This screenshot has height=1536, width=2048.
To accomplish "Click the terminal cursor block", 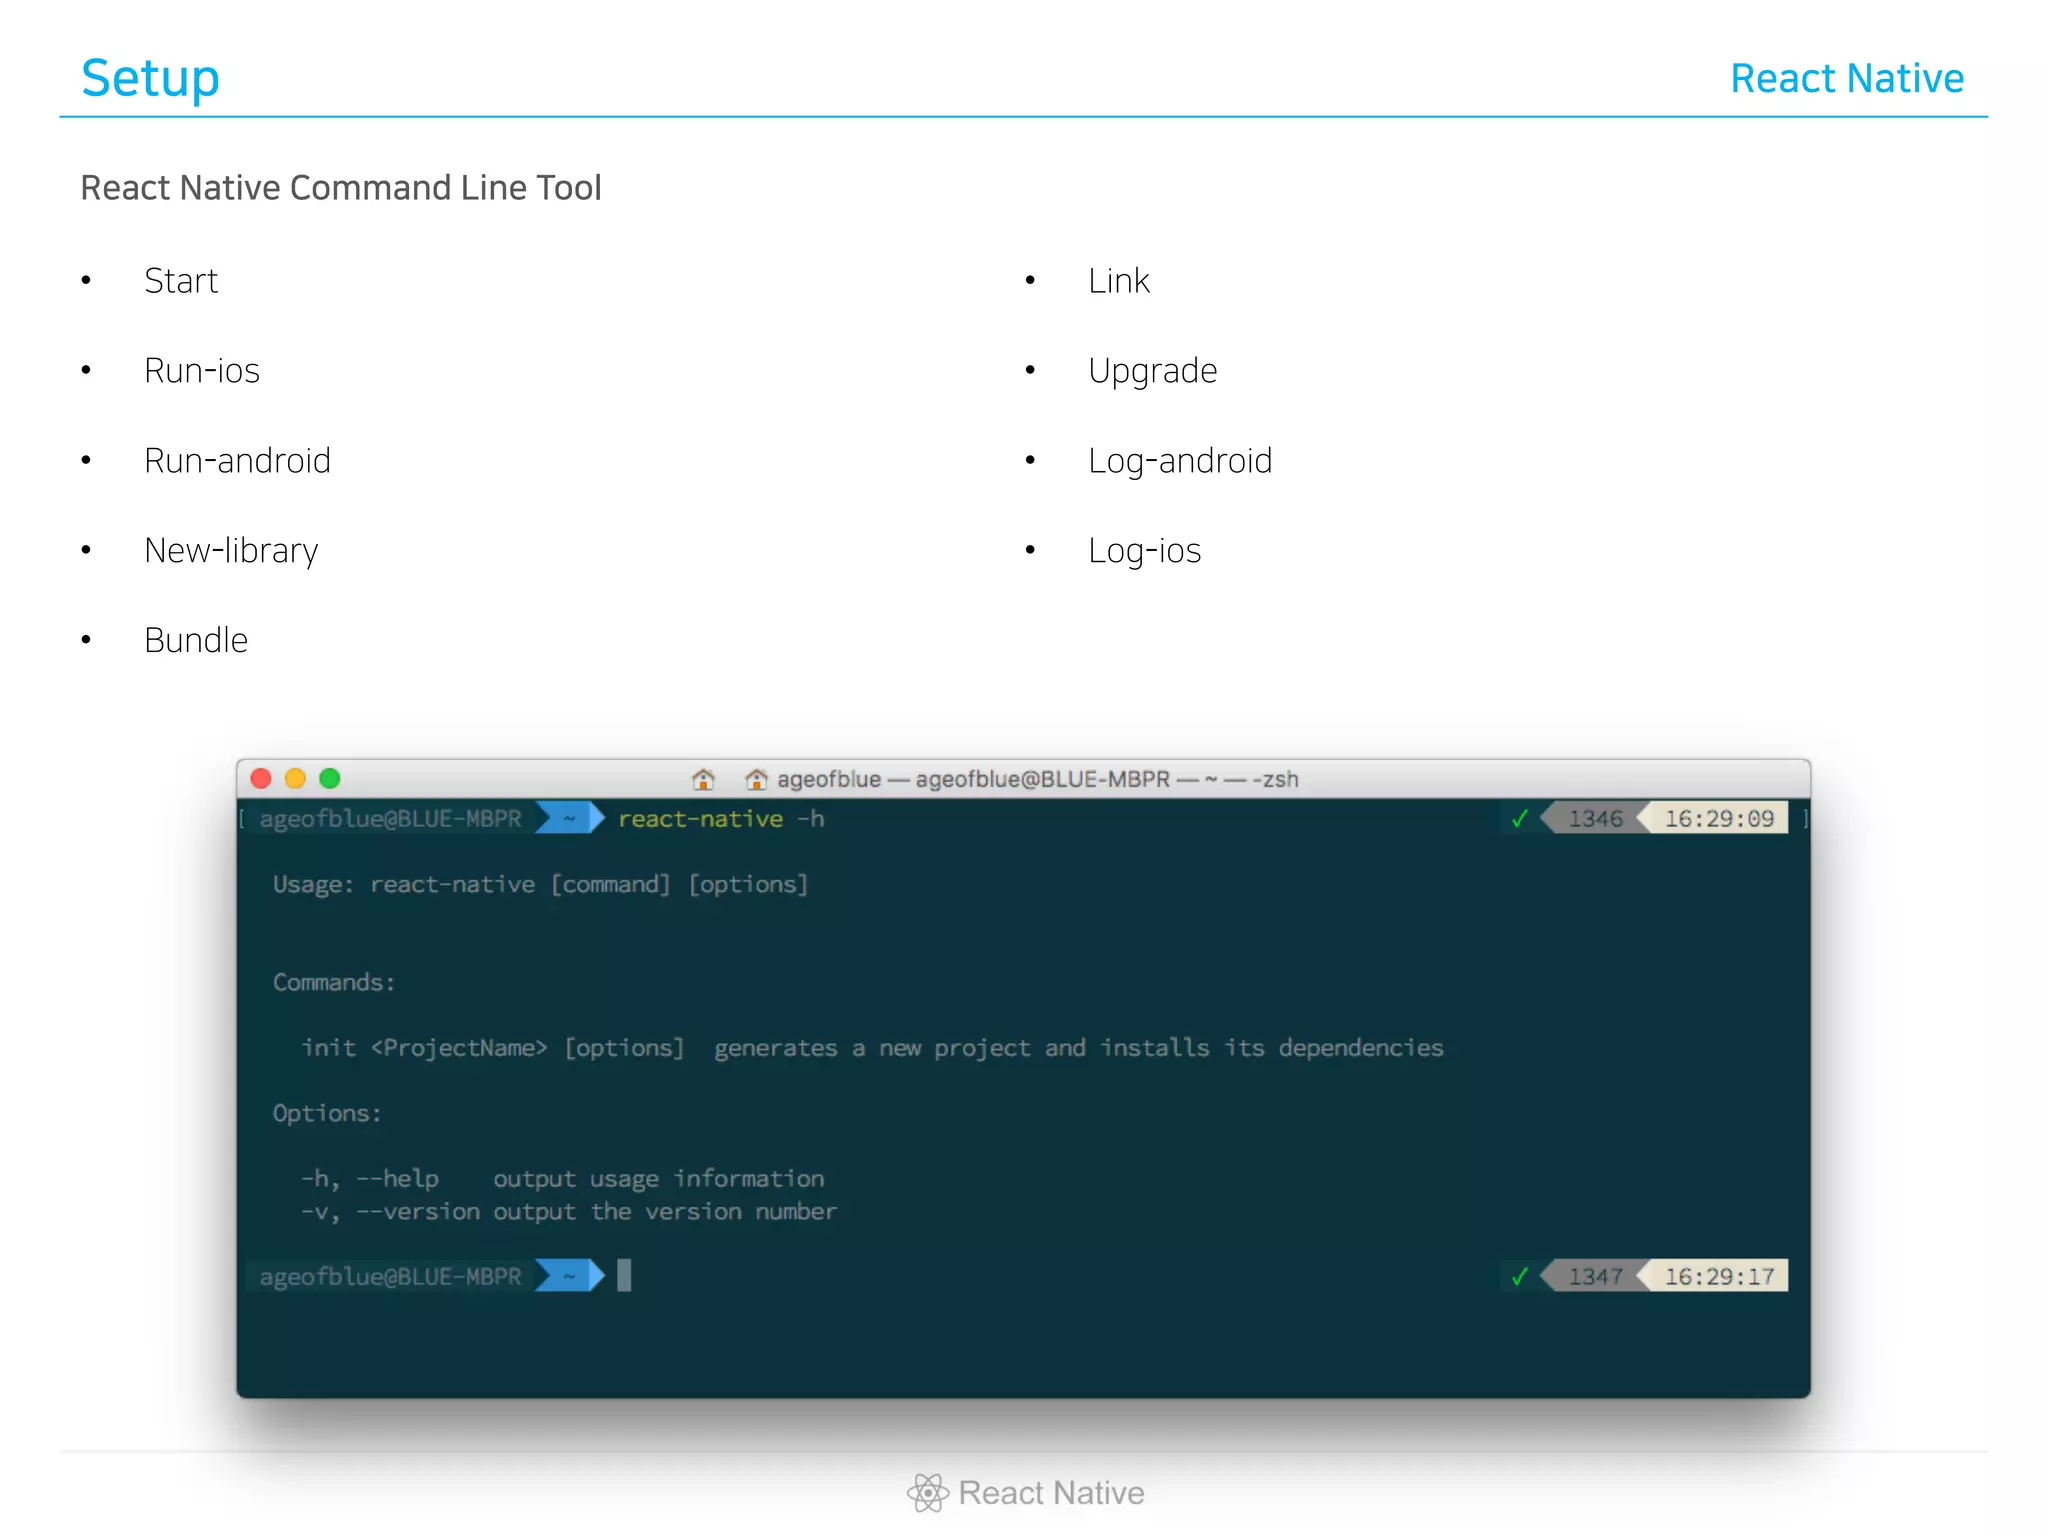I will point(624,1276).
